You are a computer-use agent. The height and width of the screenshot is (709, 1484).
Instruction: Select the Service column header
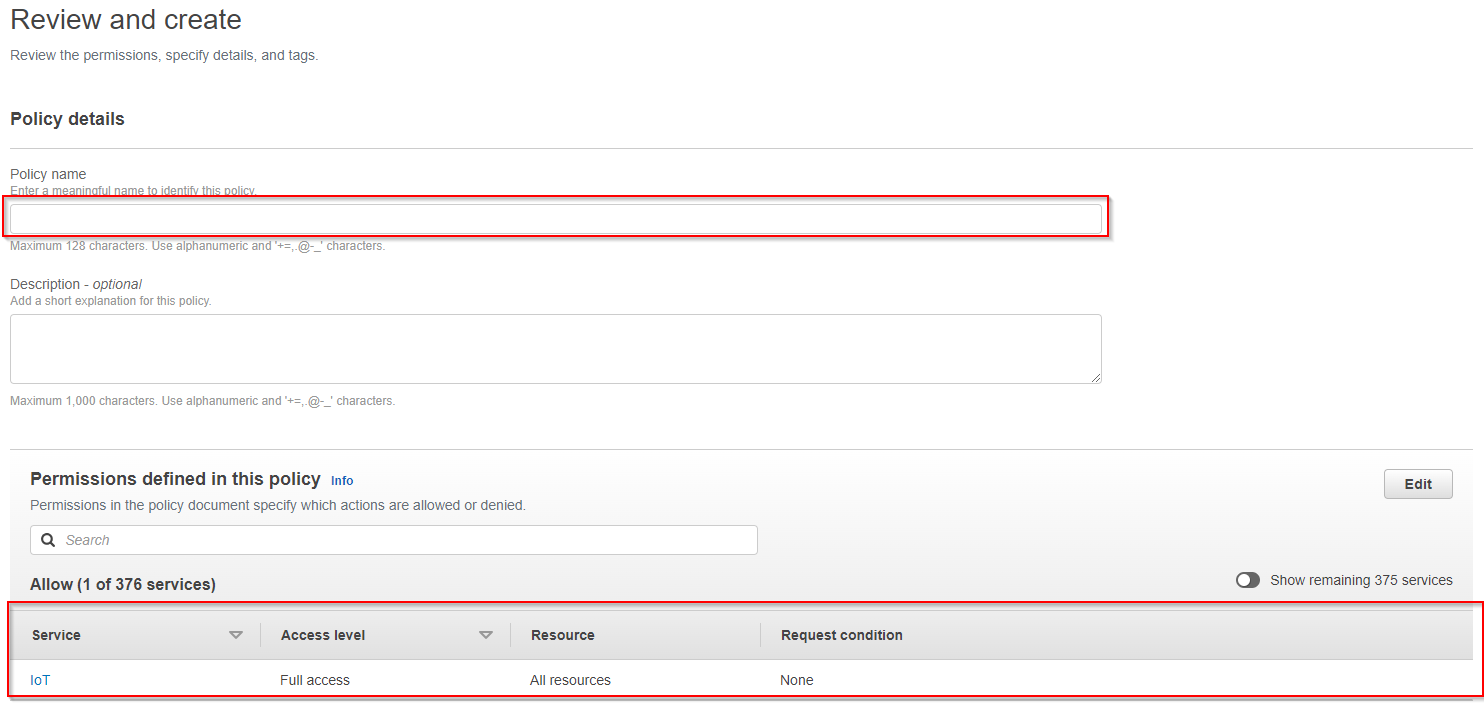57,635
